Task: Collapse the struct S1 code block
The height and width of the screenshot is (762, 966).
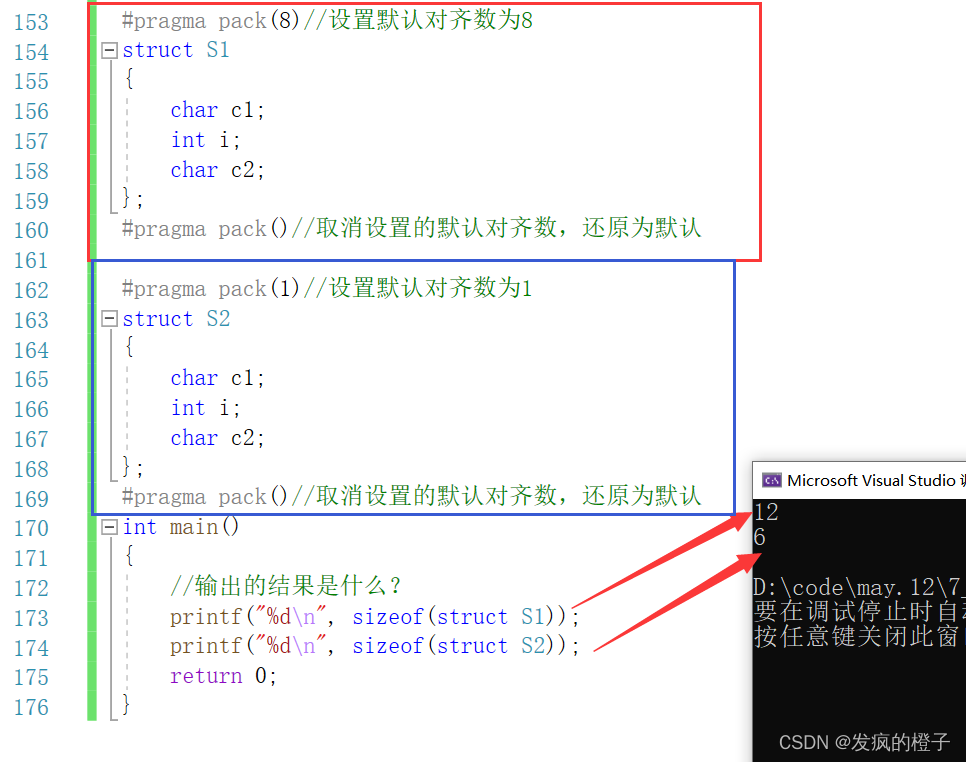Action: tap(110, 51)
